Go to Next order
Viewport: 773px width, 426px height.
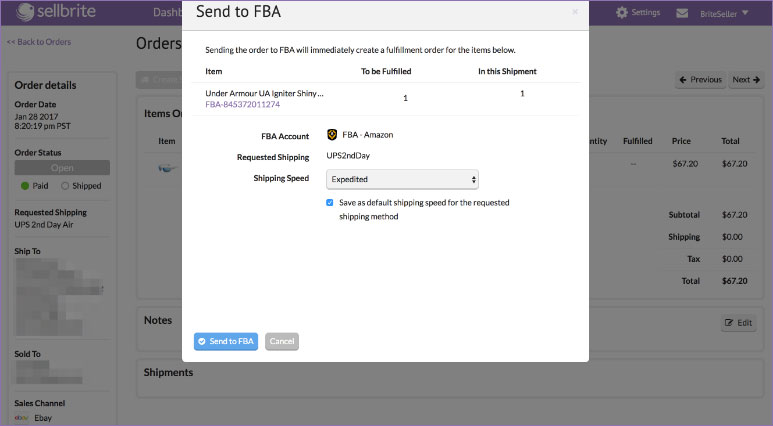[x=746, y=79]
